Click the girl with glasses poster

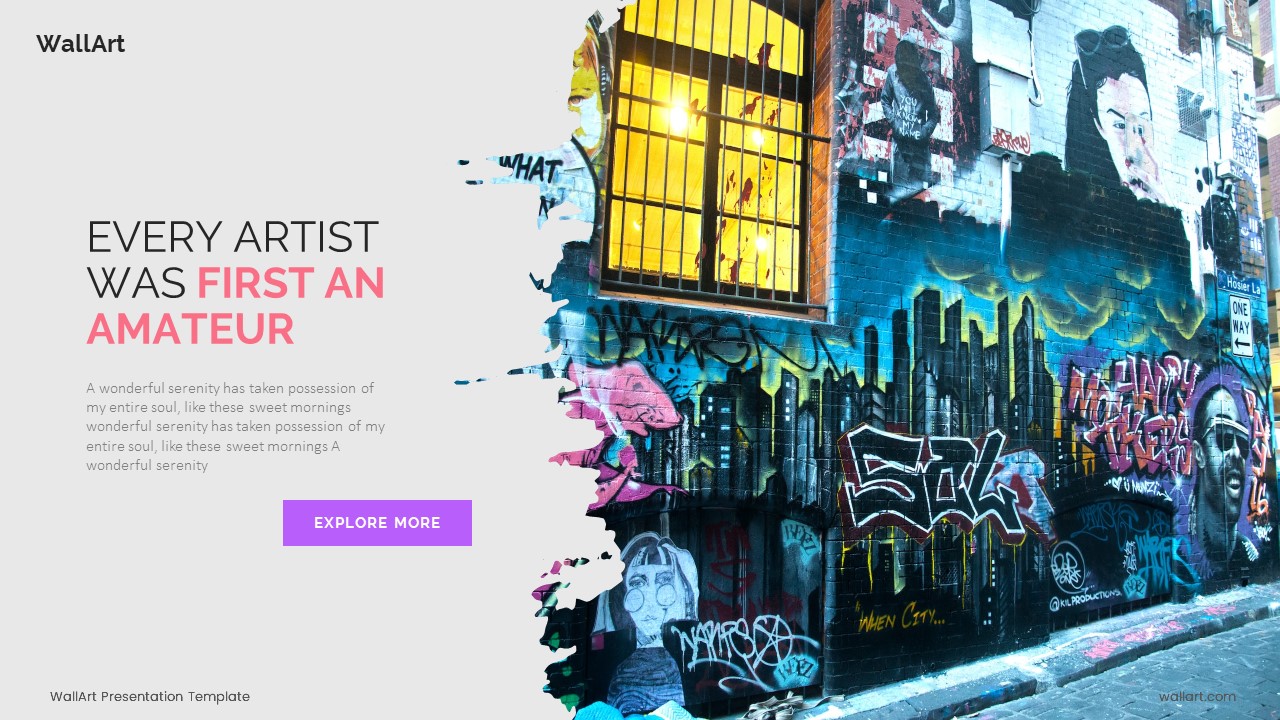[x=644, y=610]
